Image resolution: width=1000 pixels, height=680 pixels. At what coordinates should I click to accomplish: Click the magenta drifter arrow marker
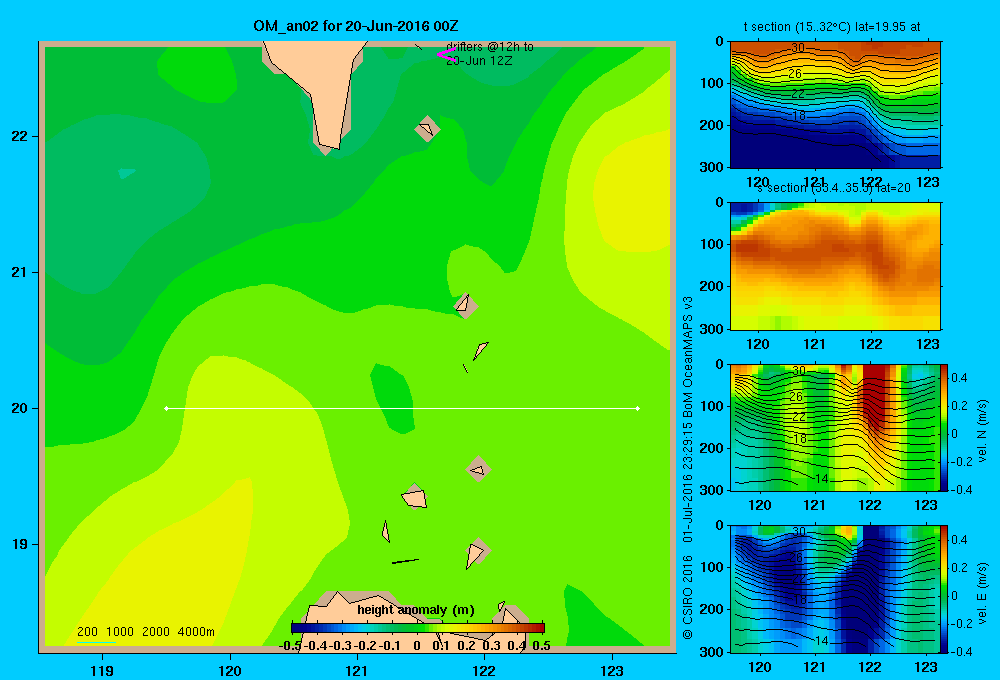445,54
